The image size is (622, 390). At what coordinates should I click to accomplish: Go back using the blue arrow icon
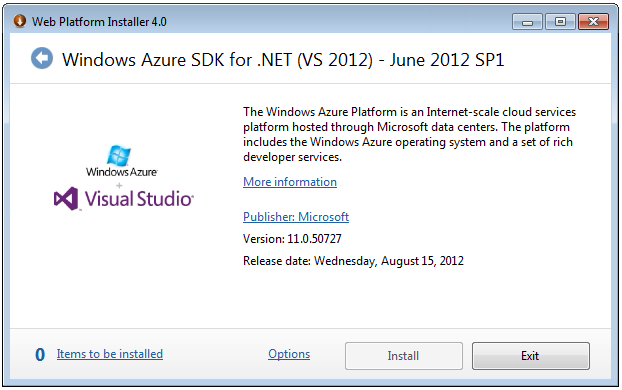[42, 58]
